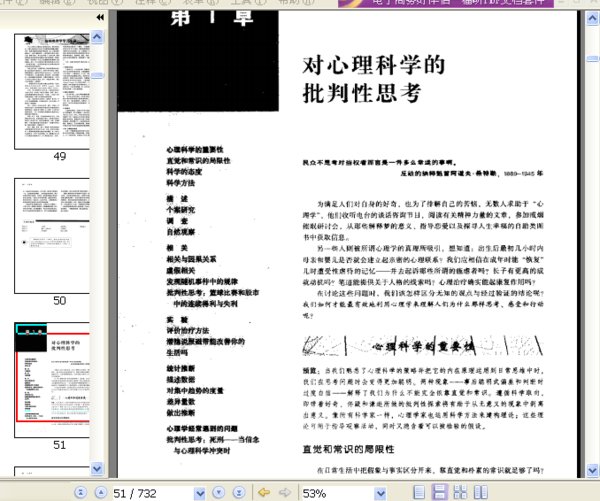Click the thumbnail panel scrollbar handle
The width and height of the screenshot is (600, 501).
[x=97, y=75]
